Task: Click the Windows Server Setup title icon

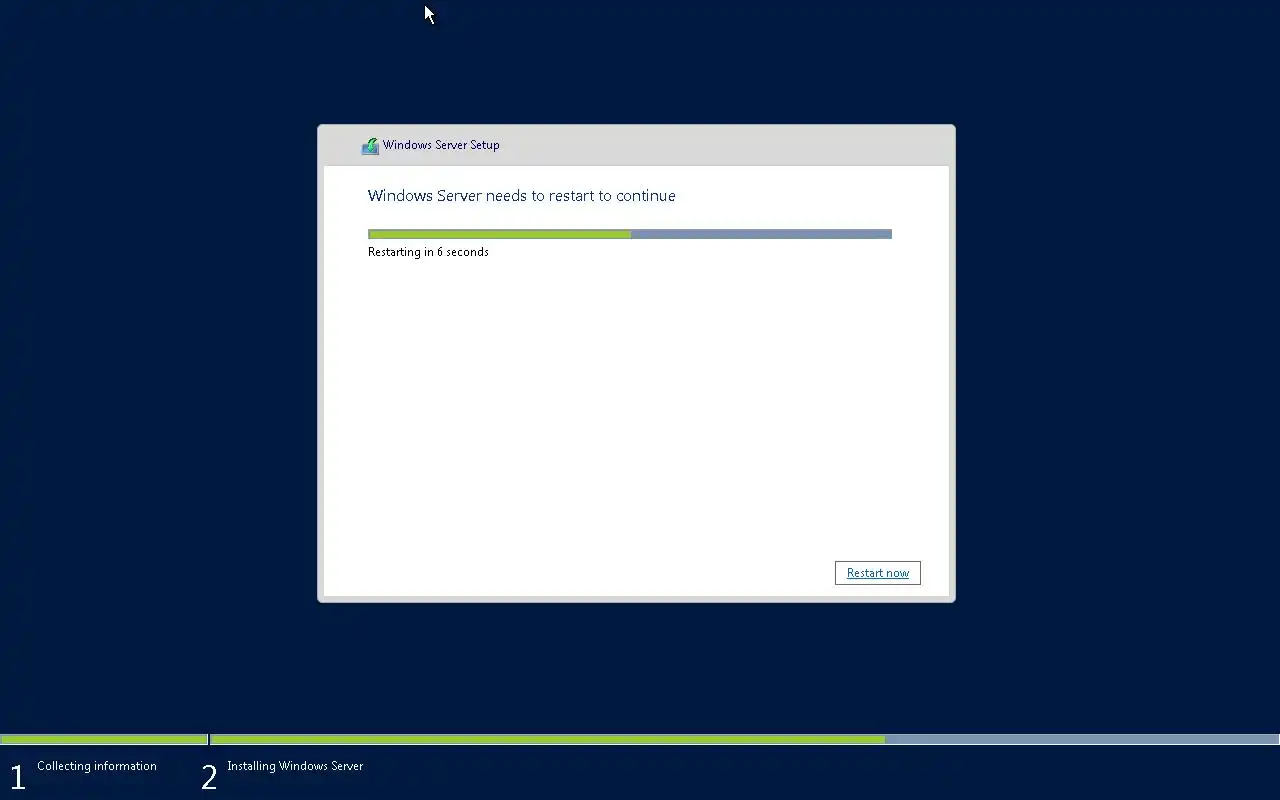Action: pos(370,146)
